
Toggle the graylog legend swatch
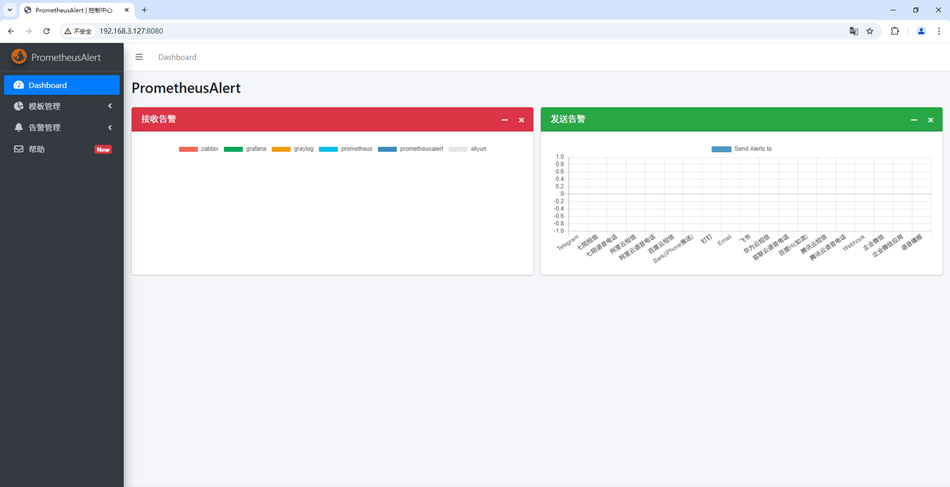281,149
